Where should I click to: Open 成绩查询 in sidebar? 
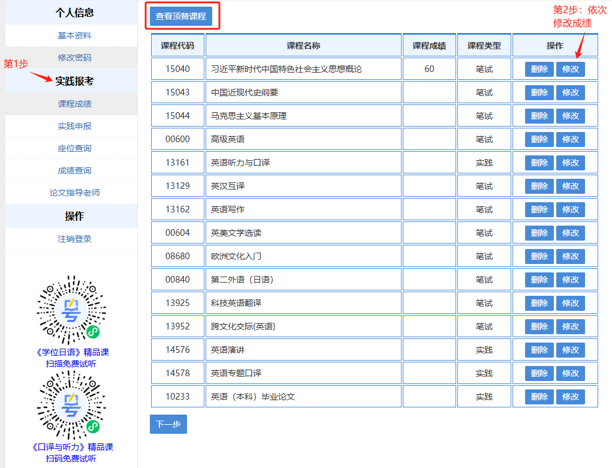(74, 170)
